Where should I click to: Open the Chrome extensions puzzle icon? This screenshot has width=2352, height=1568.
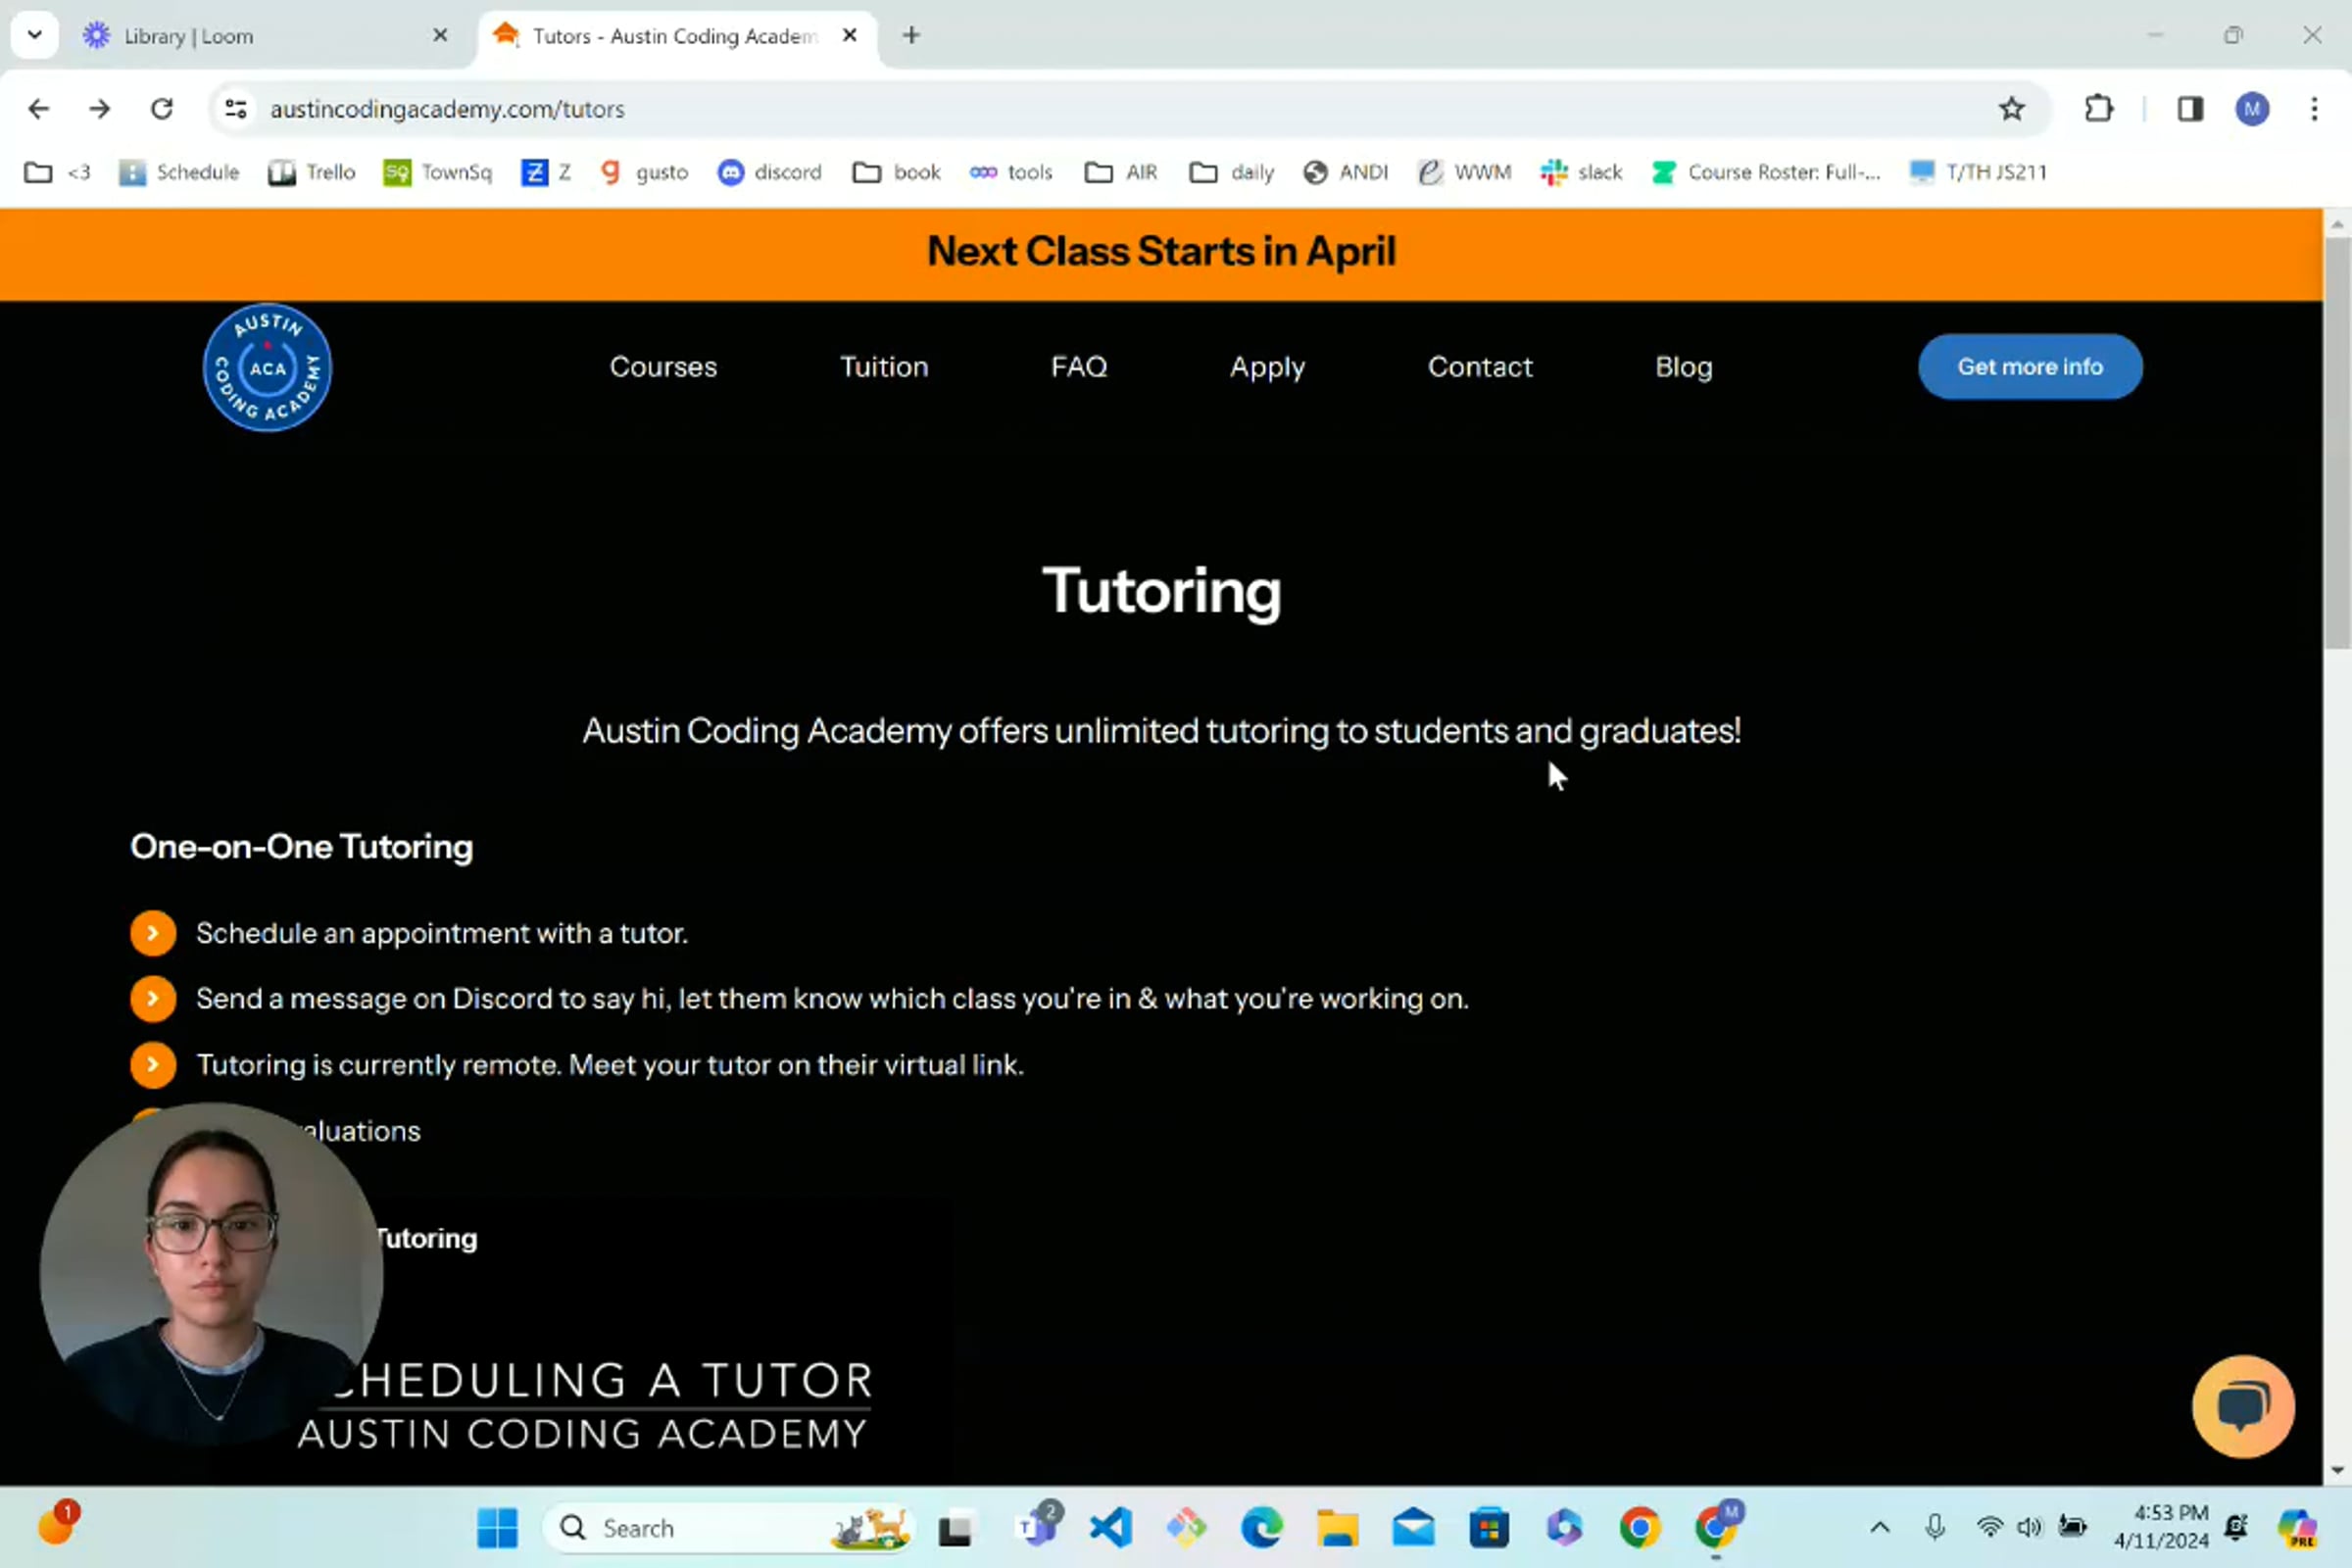2098,109
